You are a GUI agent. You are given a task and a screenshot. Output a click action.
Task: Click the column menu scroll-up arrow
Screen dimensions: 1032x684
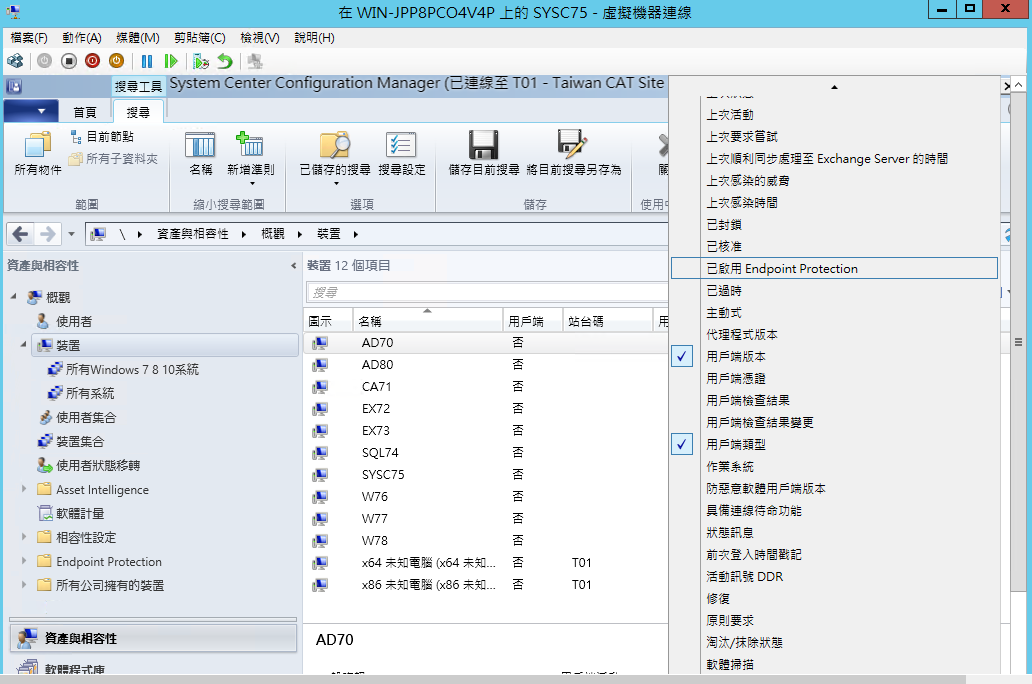[x=835, y=87]
